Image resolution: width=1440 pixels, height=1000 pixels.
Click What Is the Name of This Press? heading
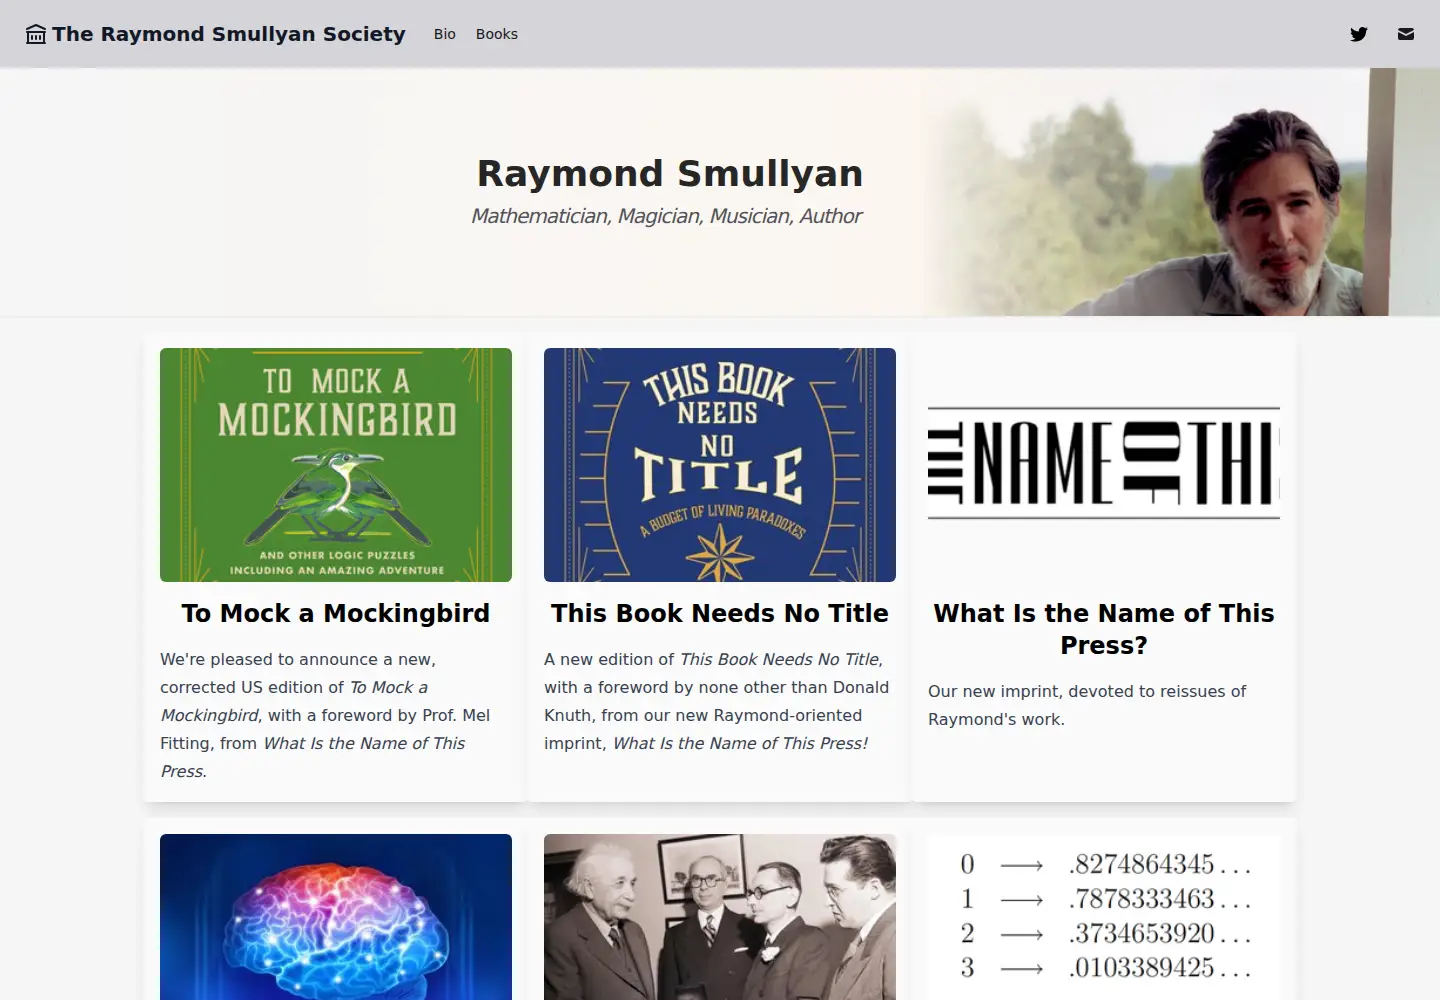click(1104, 629)
